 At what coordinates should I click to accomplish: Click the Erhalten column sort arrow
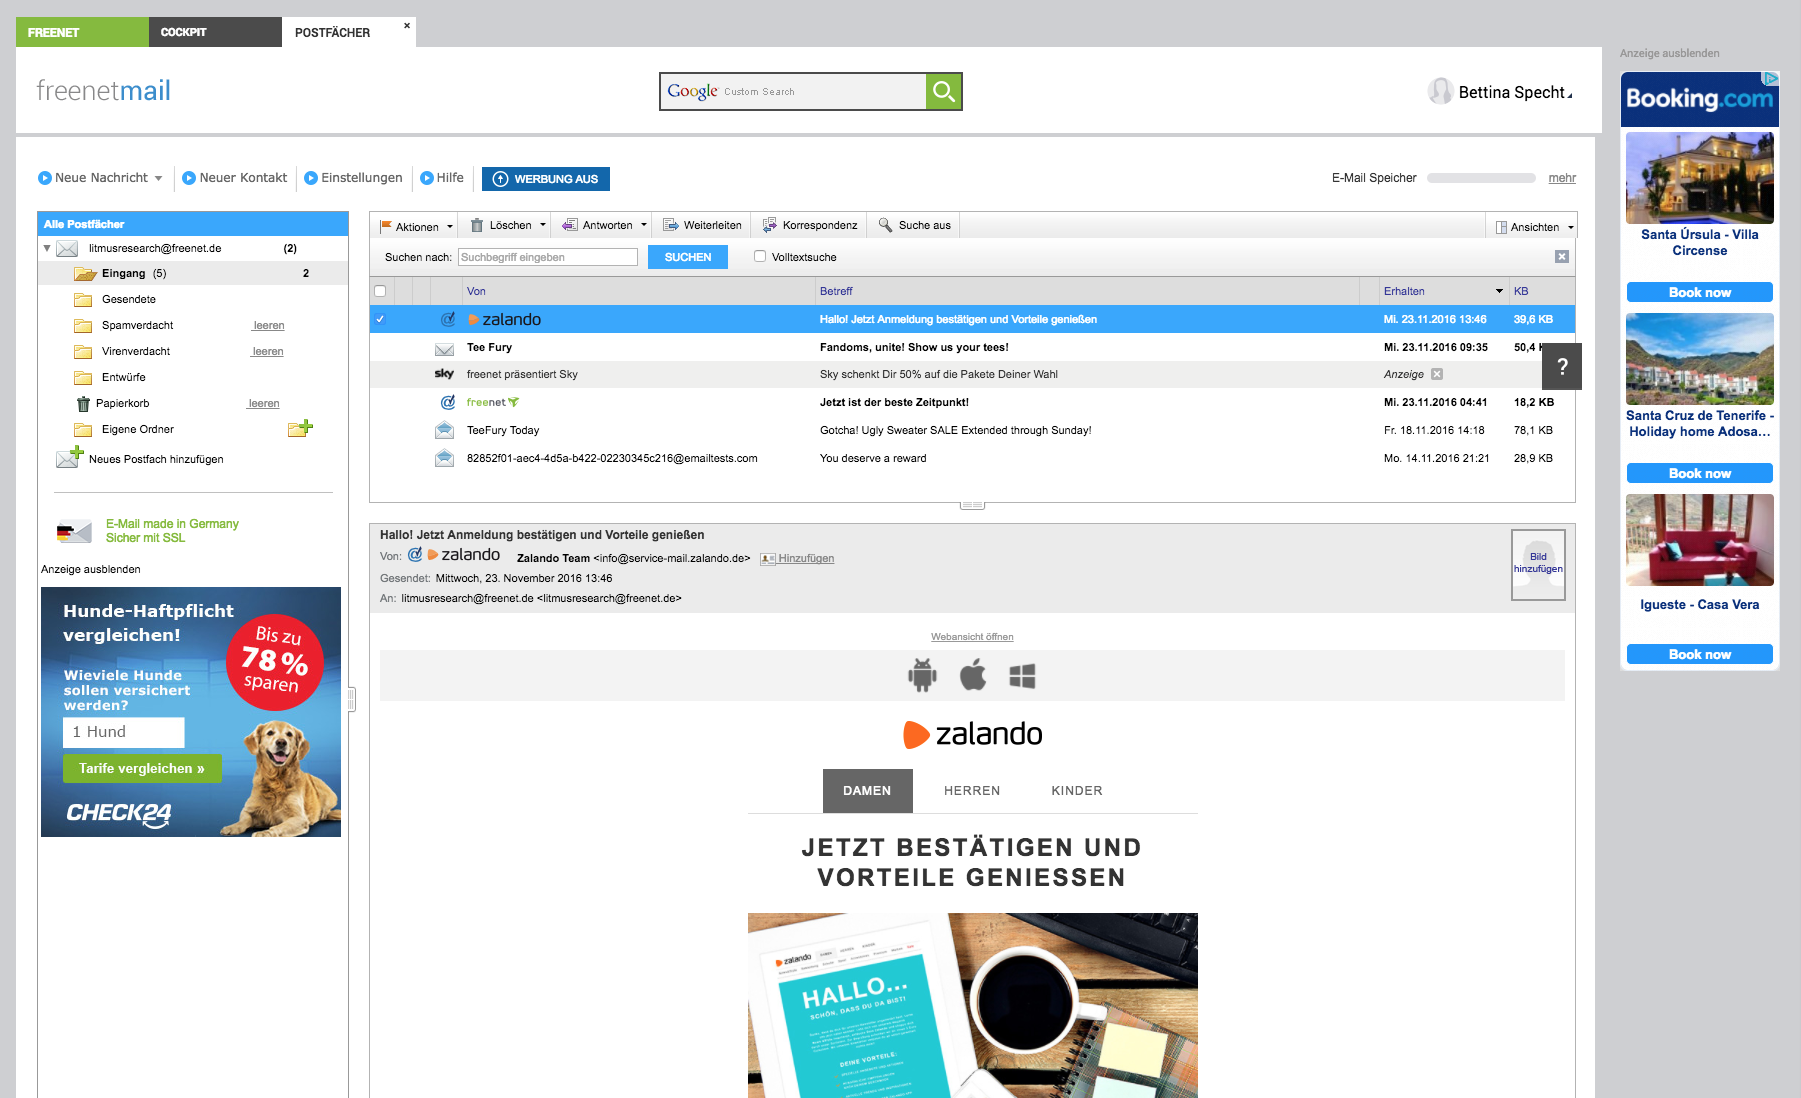tap(1499, 291)
